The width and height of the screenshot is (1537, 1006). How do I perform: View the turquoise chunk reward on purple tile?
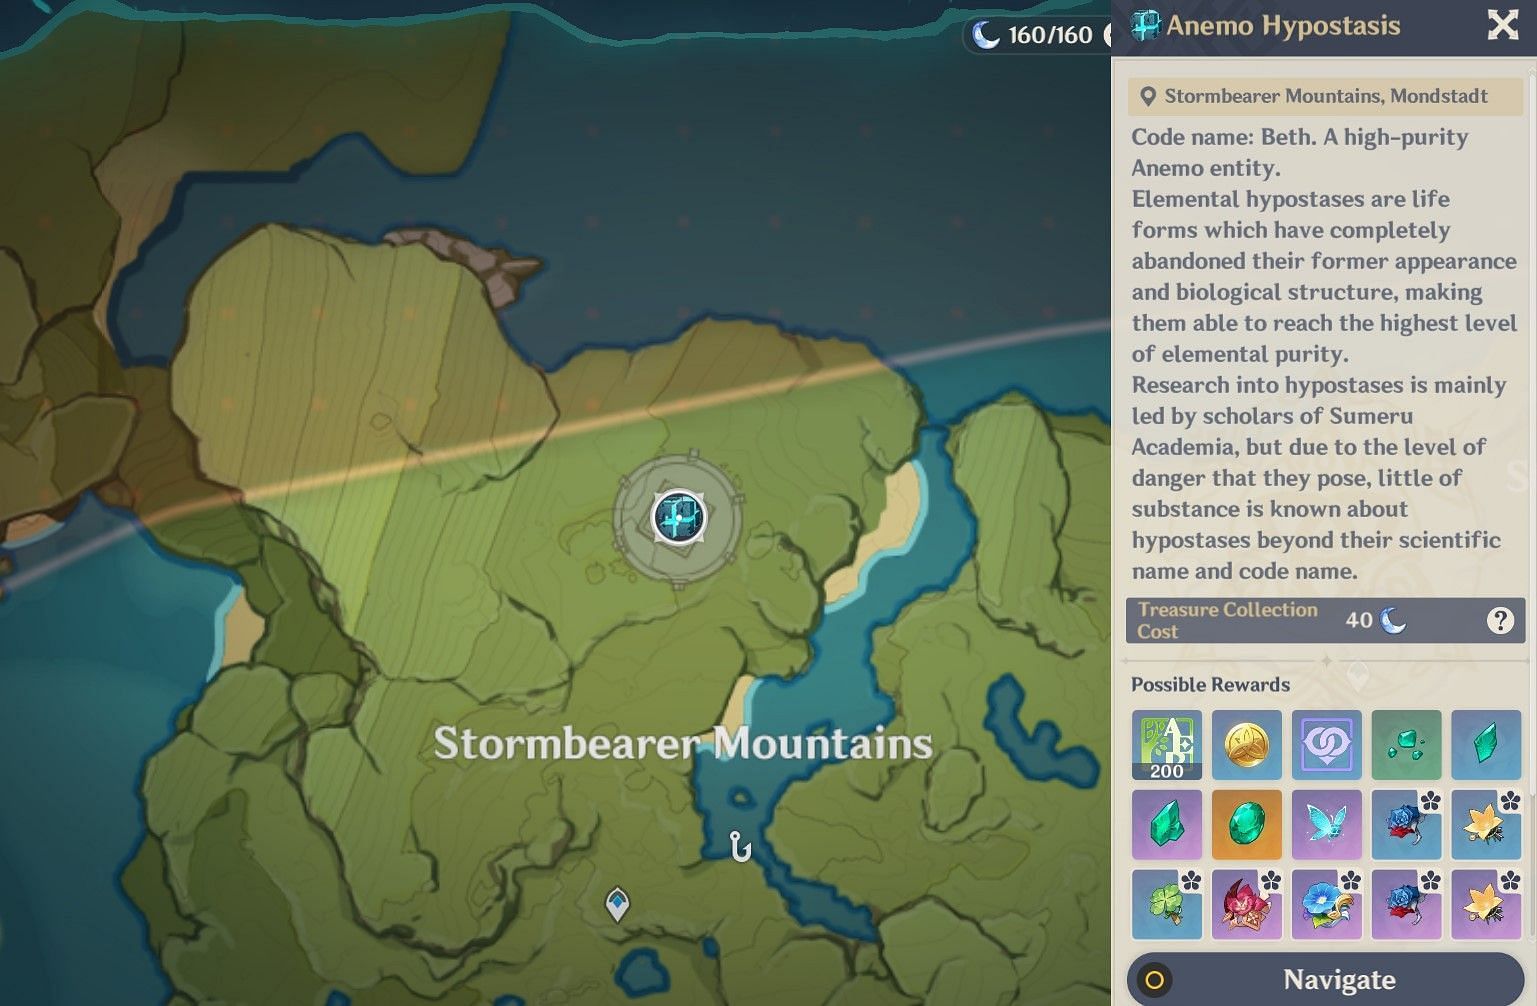1167,825
